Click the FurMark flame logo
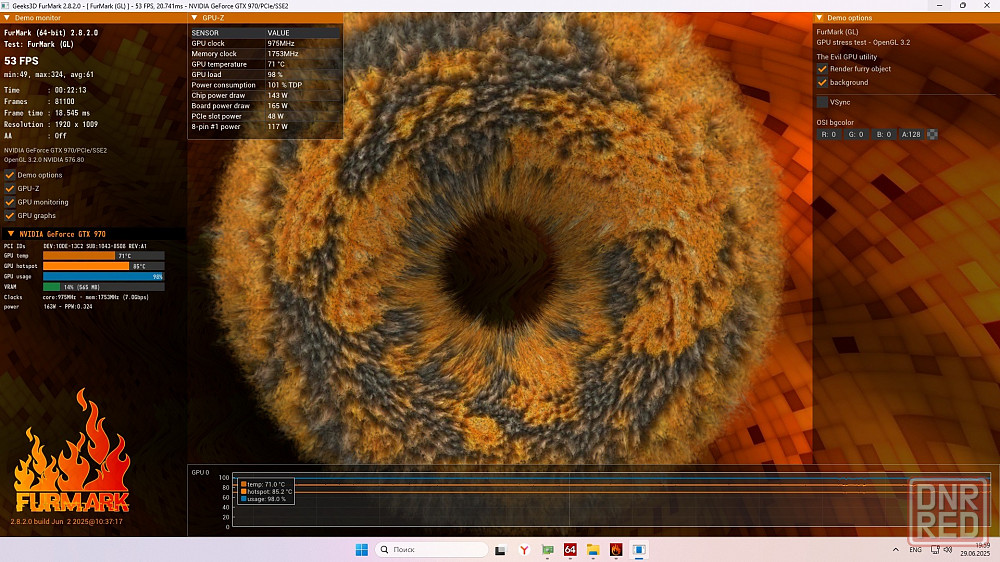1000x562 pixels. [71, 450]
